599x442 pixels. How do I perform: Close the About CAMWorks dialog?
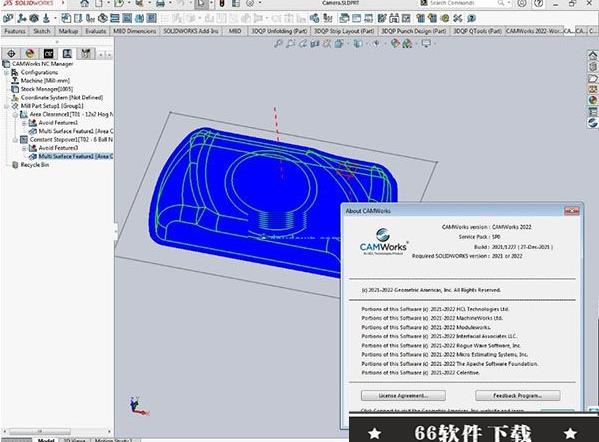[x=571, y=211]
